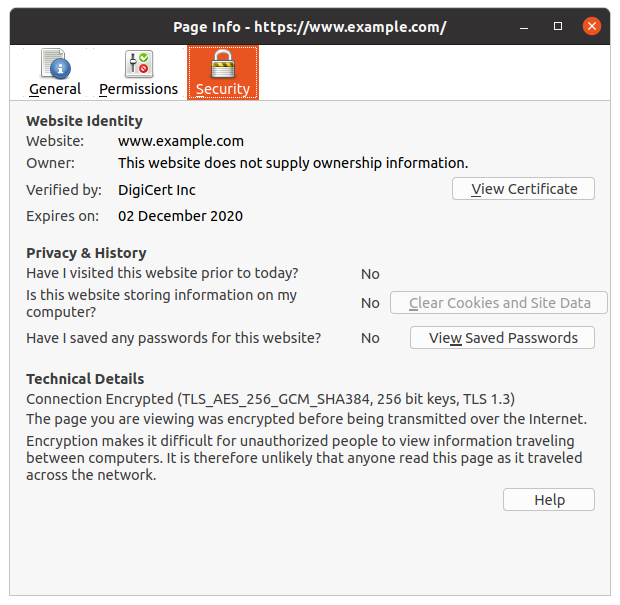
Task: Minimize the Page Info window
Action: pos(524,27)
